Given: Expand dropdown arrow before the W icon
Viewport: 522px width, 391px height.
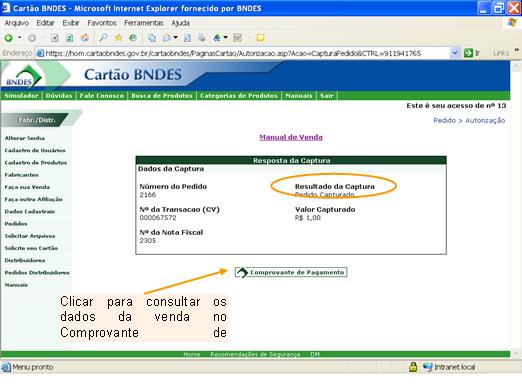Looking at the screenshot, I should [225, 38].
